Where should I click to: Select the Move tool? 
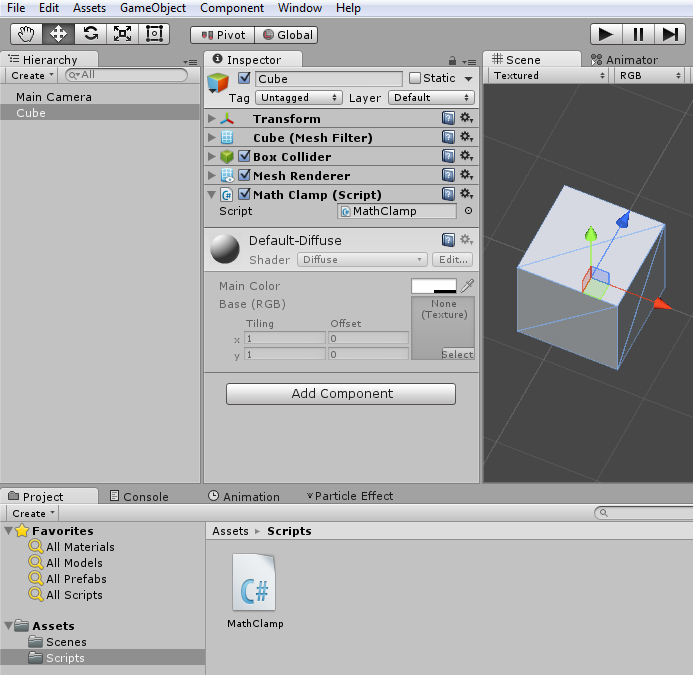[58, 34]
